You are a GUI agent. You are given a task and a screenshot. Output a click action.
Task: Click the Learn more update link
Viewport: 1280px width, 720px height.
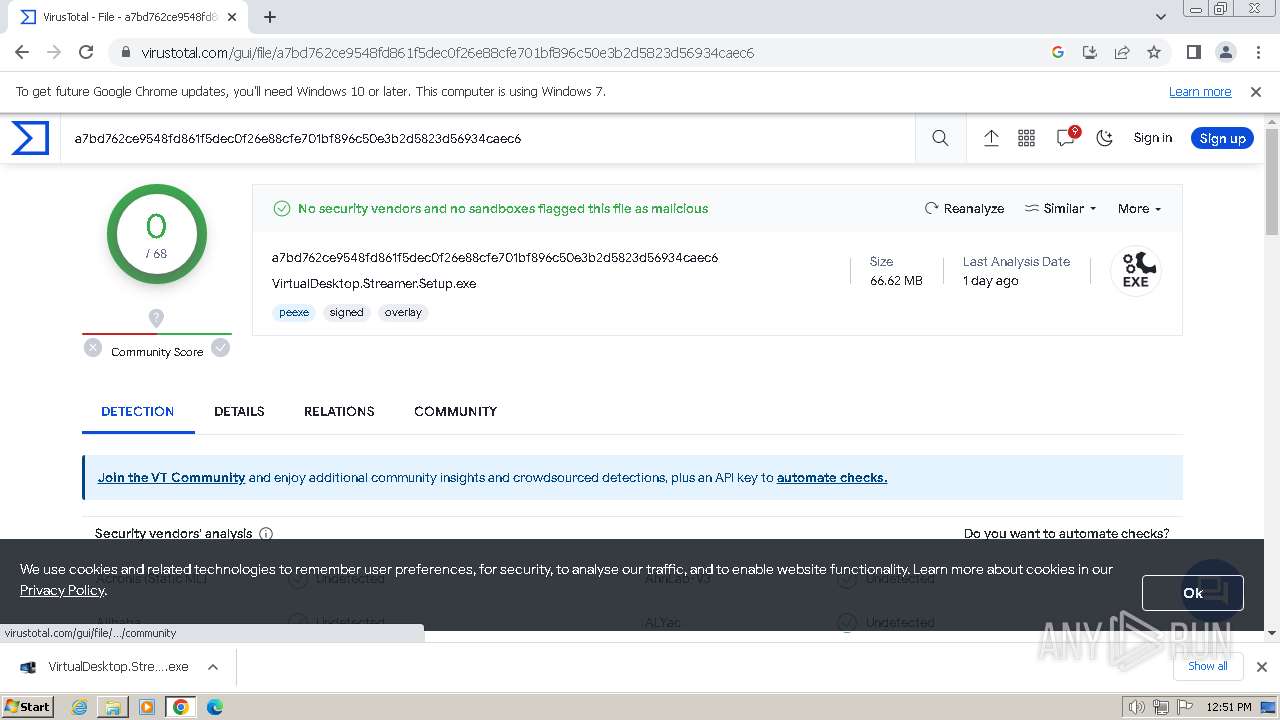point(1200,91)
